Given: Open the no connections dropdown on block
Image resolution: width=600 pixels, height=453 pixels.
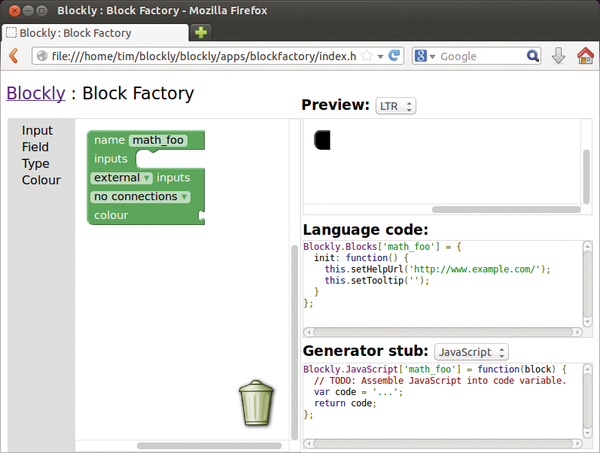Looking at the screenshot, I should pyautogui.click(x=140, y=197).
